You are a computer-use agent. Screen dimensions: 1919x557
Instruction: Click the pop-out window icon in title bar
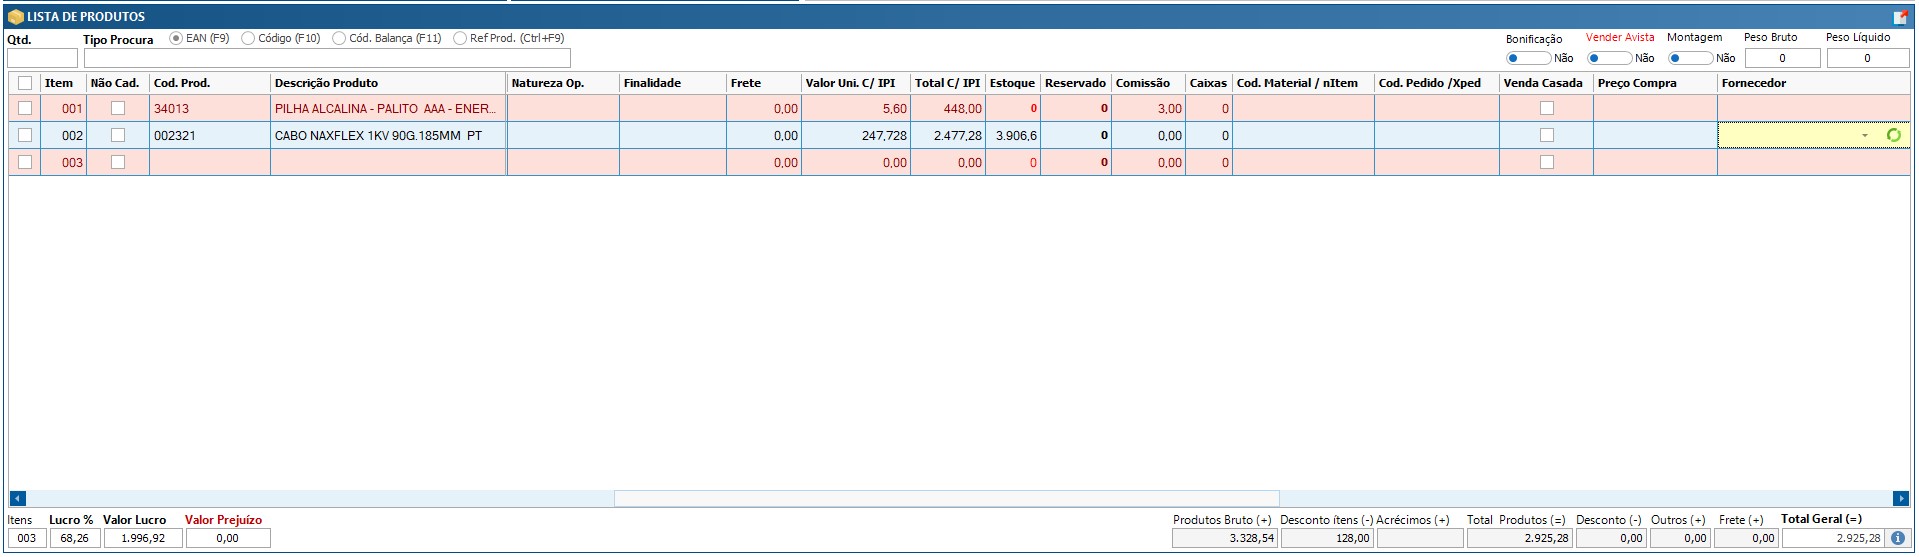(x=1900, y=17)
